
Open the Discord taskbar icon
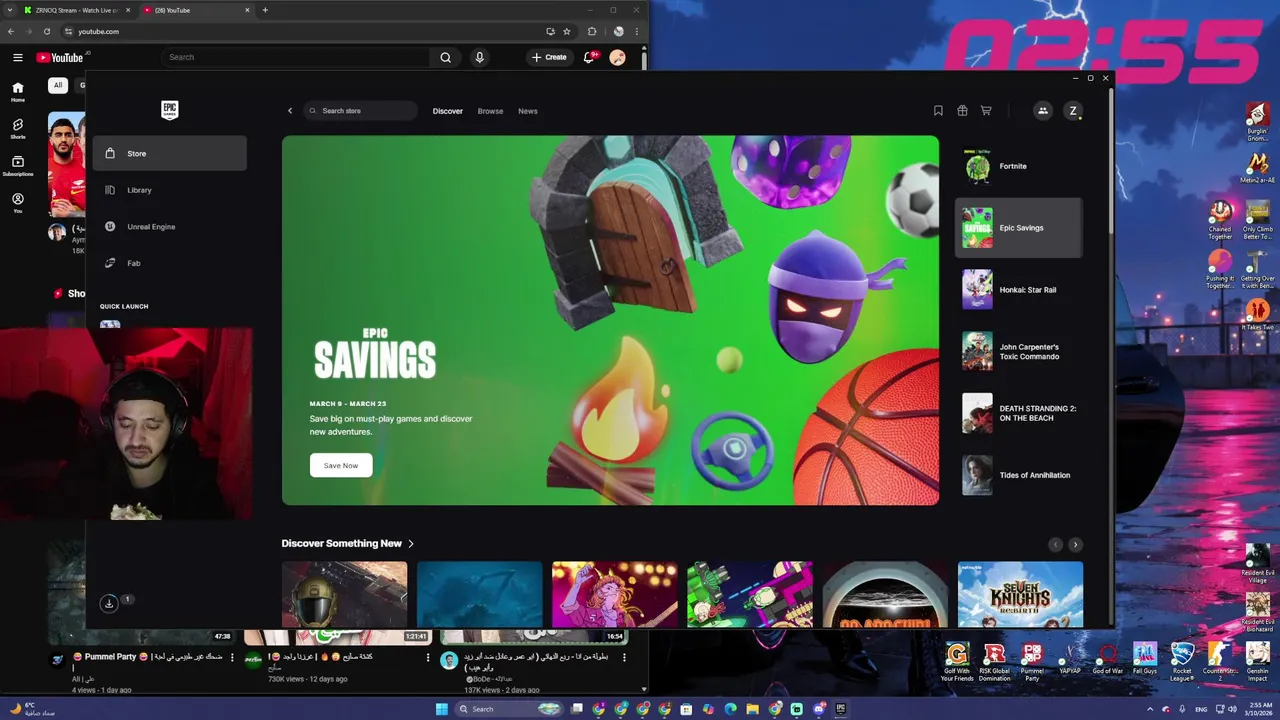click(x=819, y=709)
